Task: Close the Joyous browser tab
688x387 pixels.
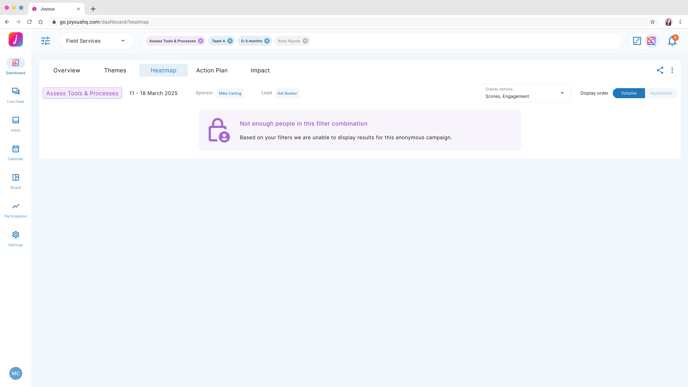Action: click(79, 9)
